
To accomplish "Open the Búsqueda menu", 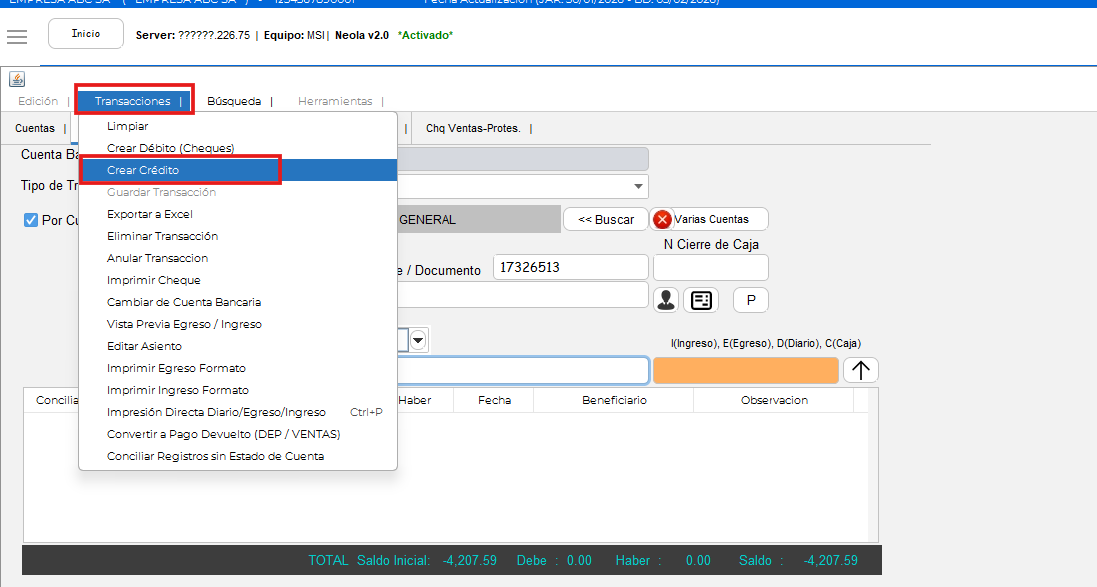I will pos(234,101).
